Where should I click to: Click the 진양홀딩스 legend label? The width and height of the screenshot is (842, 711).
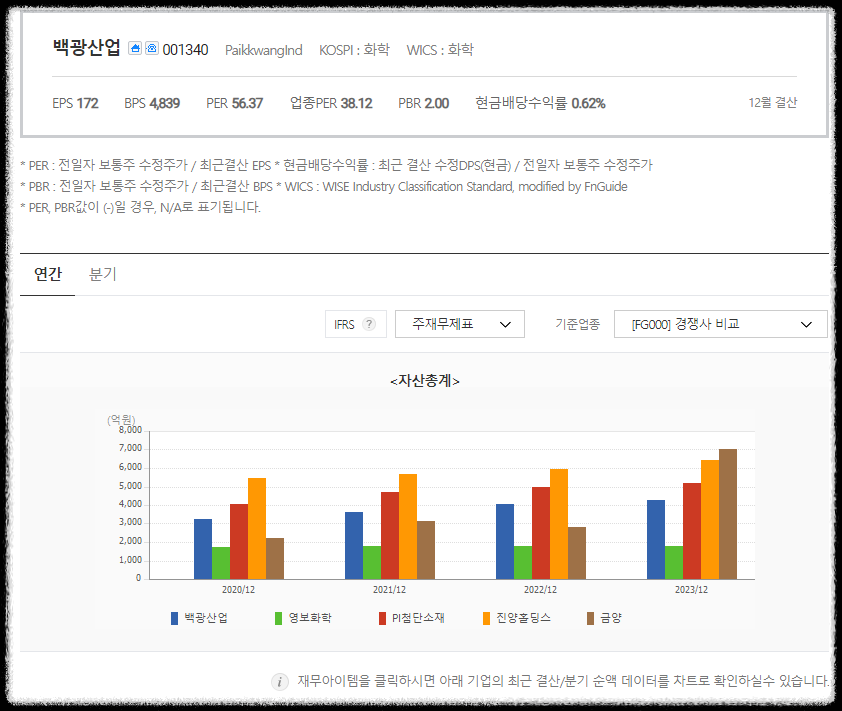(x=524, y=618)
